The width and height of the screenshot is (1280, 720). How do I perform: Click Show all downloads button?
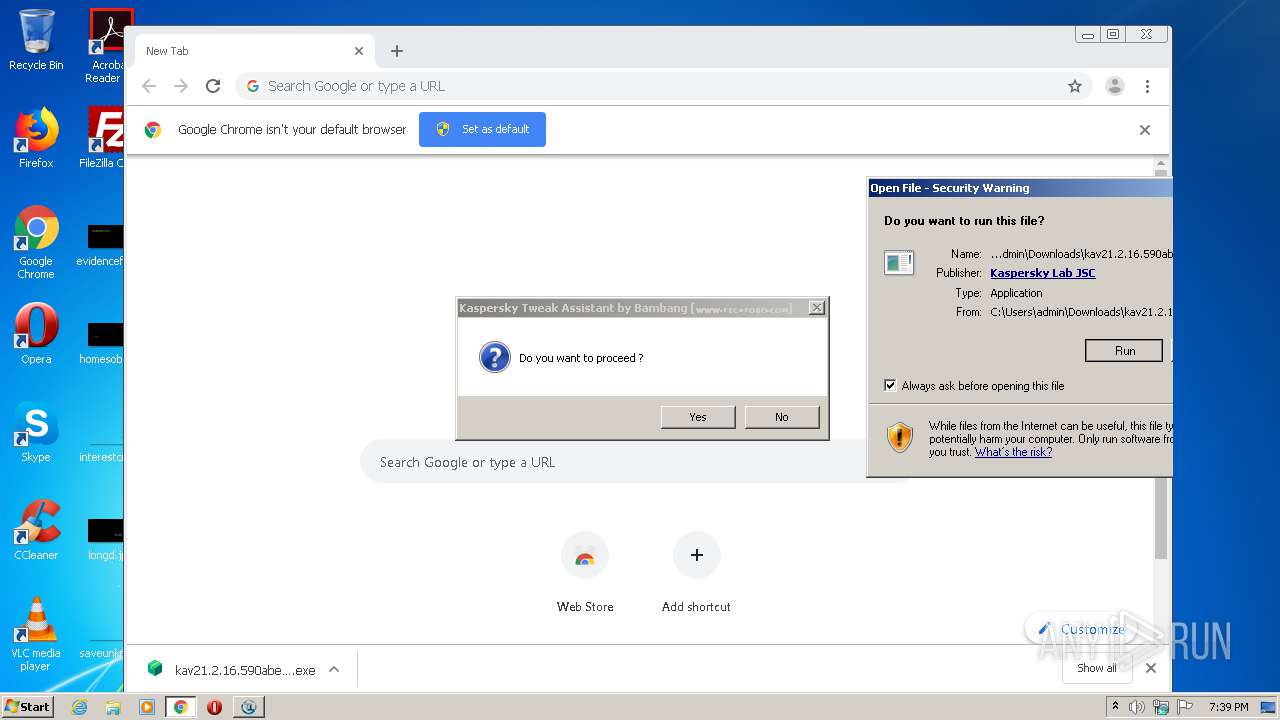tap(1097, 668)
